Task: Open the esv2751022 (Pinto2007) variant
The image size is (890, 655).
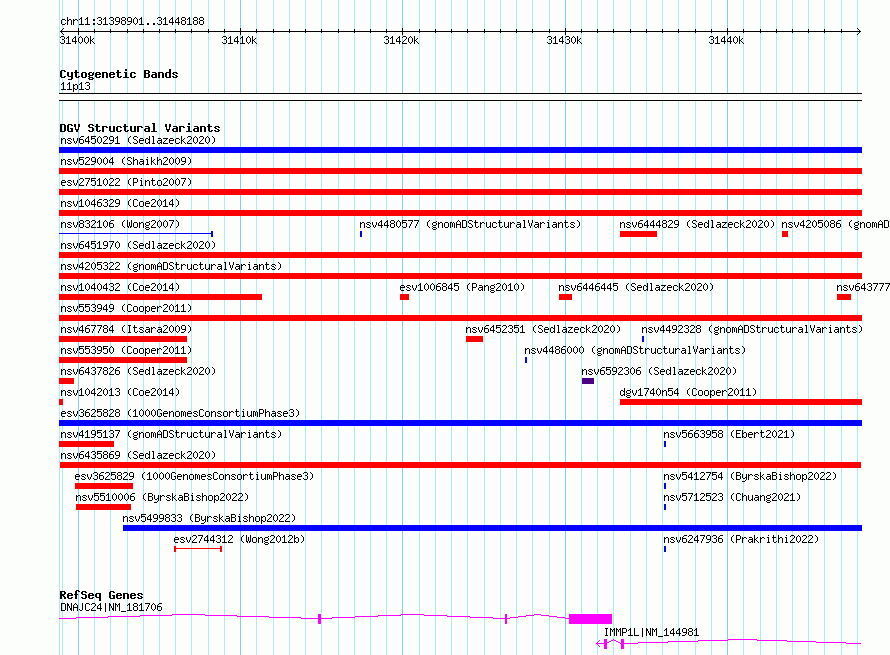Action: [126, 182]
